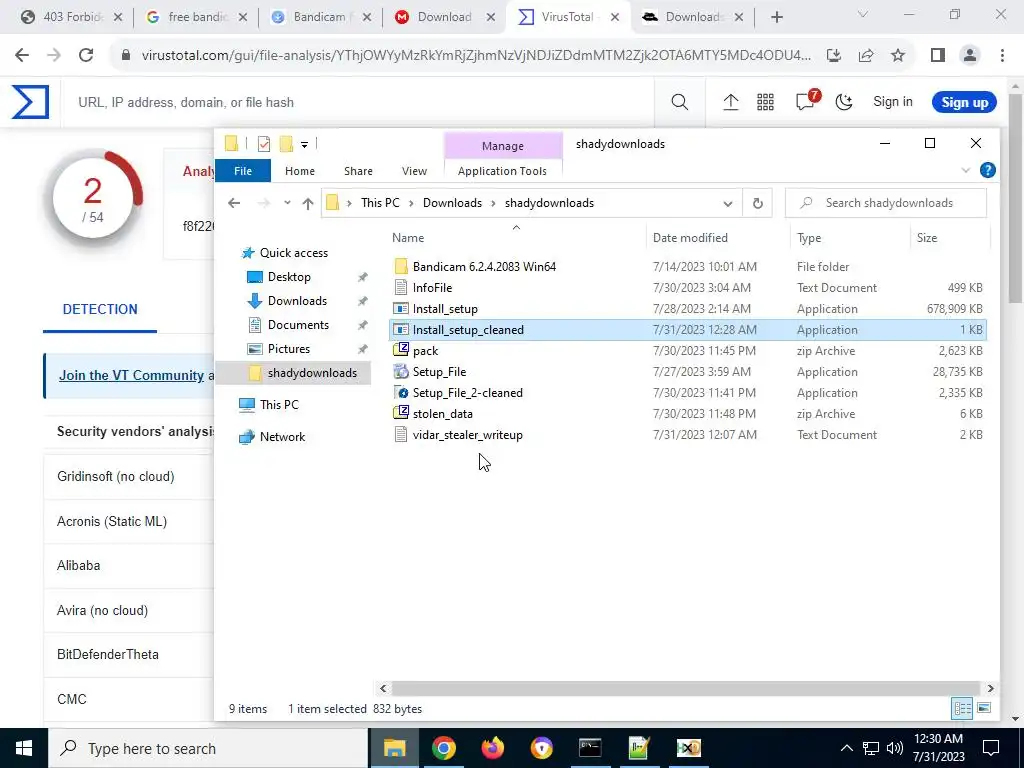1024x768 pixels.
Task: Open Windows Start menu
Action: pyautogui.click(x=24, y=748)
